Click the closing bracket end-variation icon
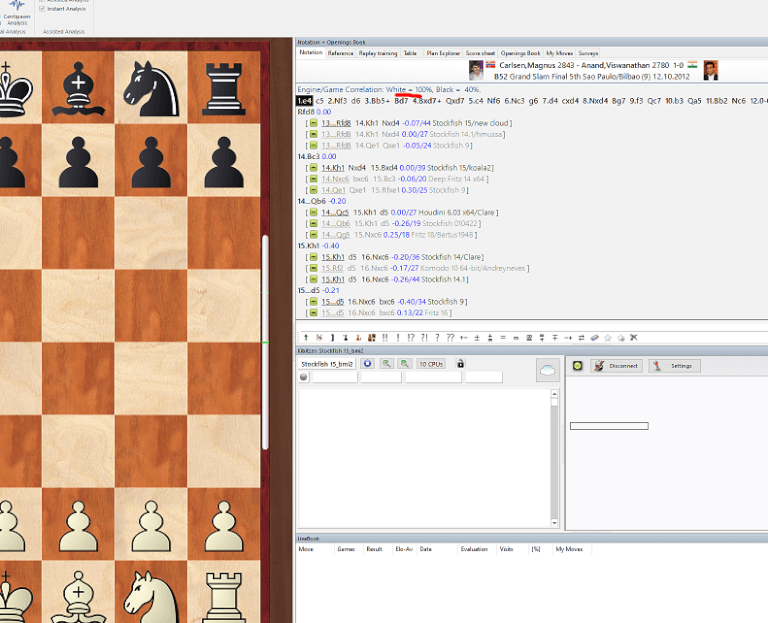This screenshot has width=768, height=623. (x=332, y=337)
